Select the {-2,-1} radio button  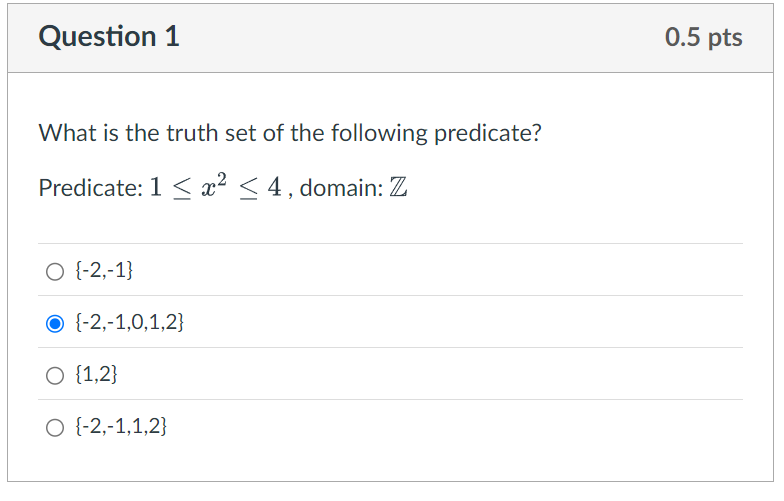(x=54, y=270)
